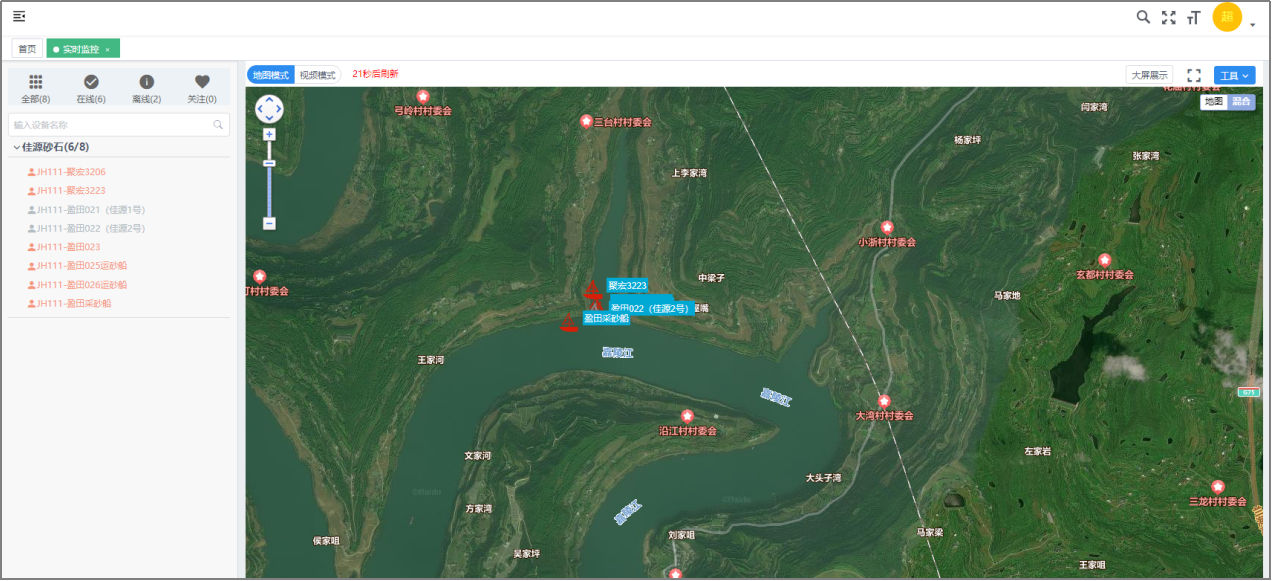Show followed devices 关注(0)
The image size is (1272, 581).
click(x=202, y=89)
